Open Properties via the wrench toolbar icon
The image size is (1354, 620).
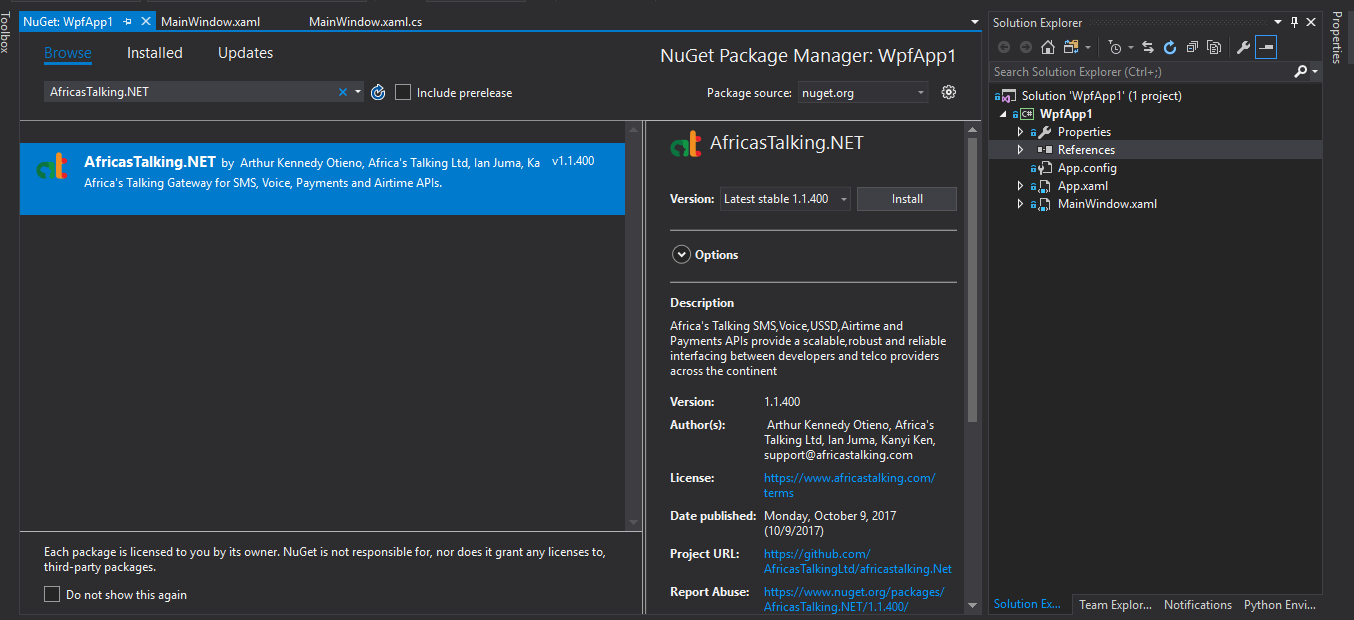coord(1244,47)
